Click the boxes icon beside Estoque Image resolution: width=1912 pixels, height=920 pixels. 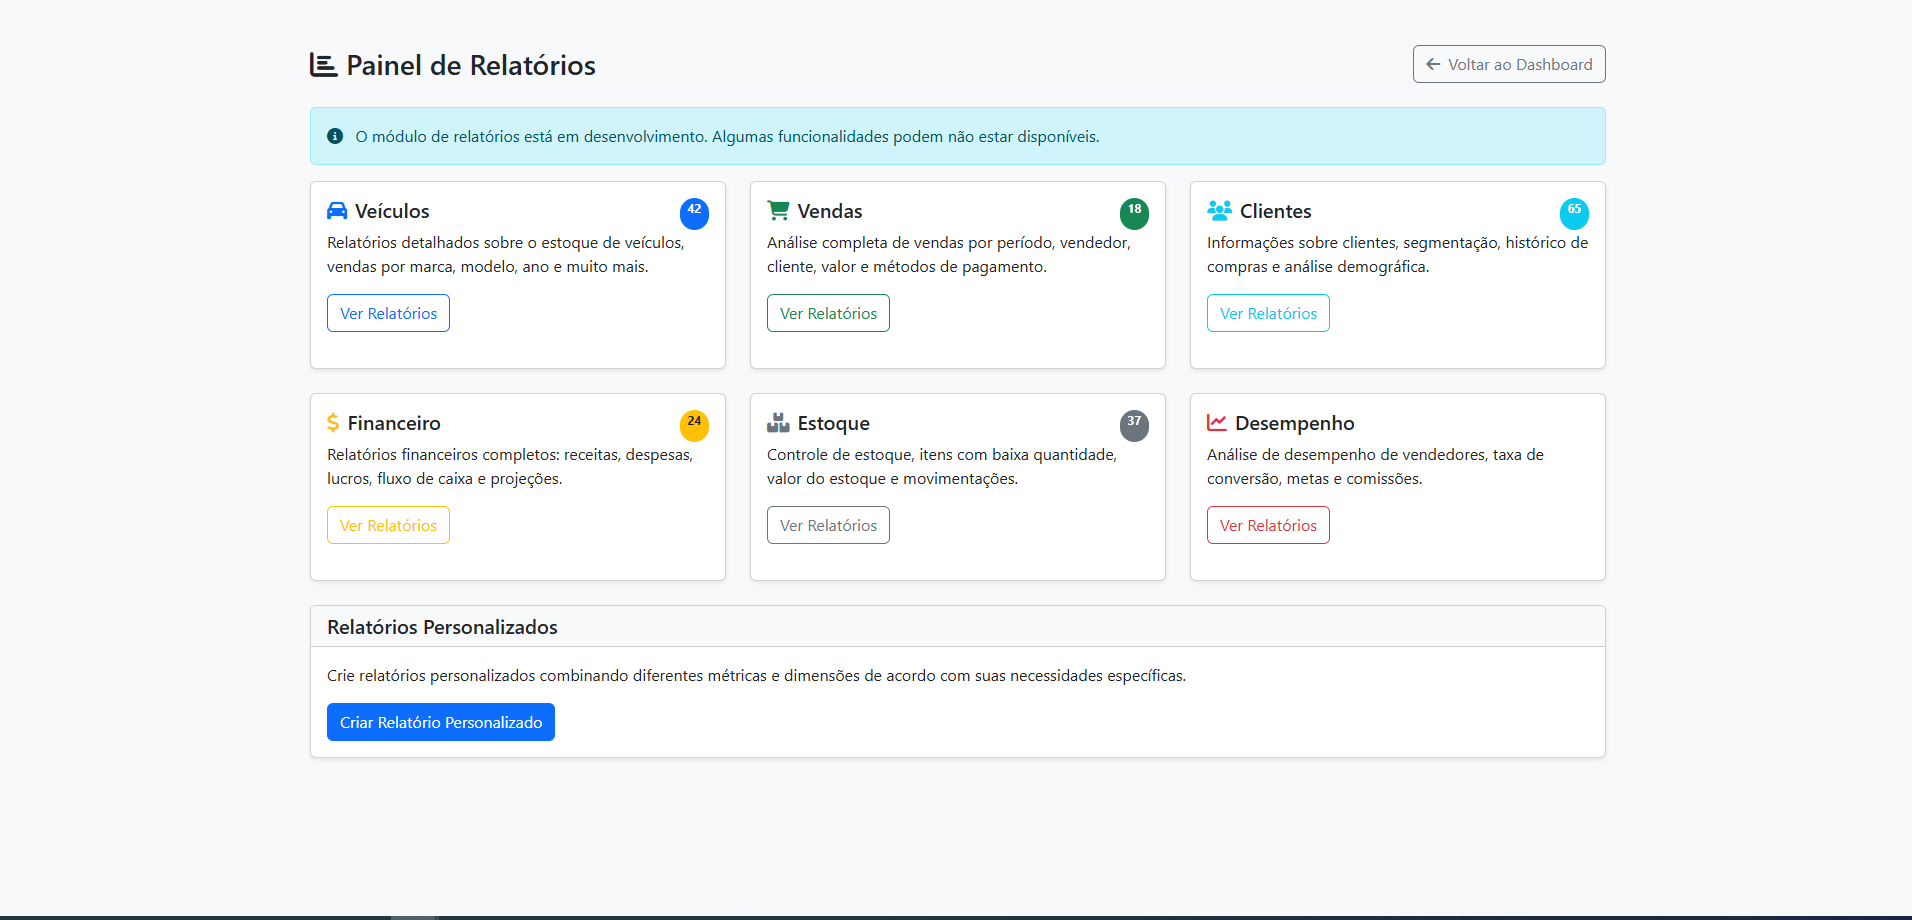click(x=778, y=423)
